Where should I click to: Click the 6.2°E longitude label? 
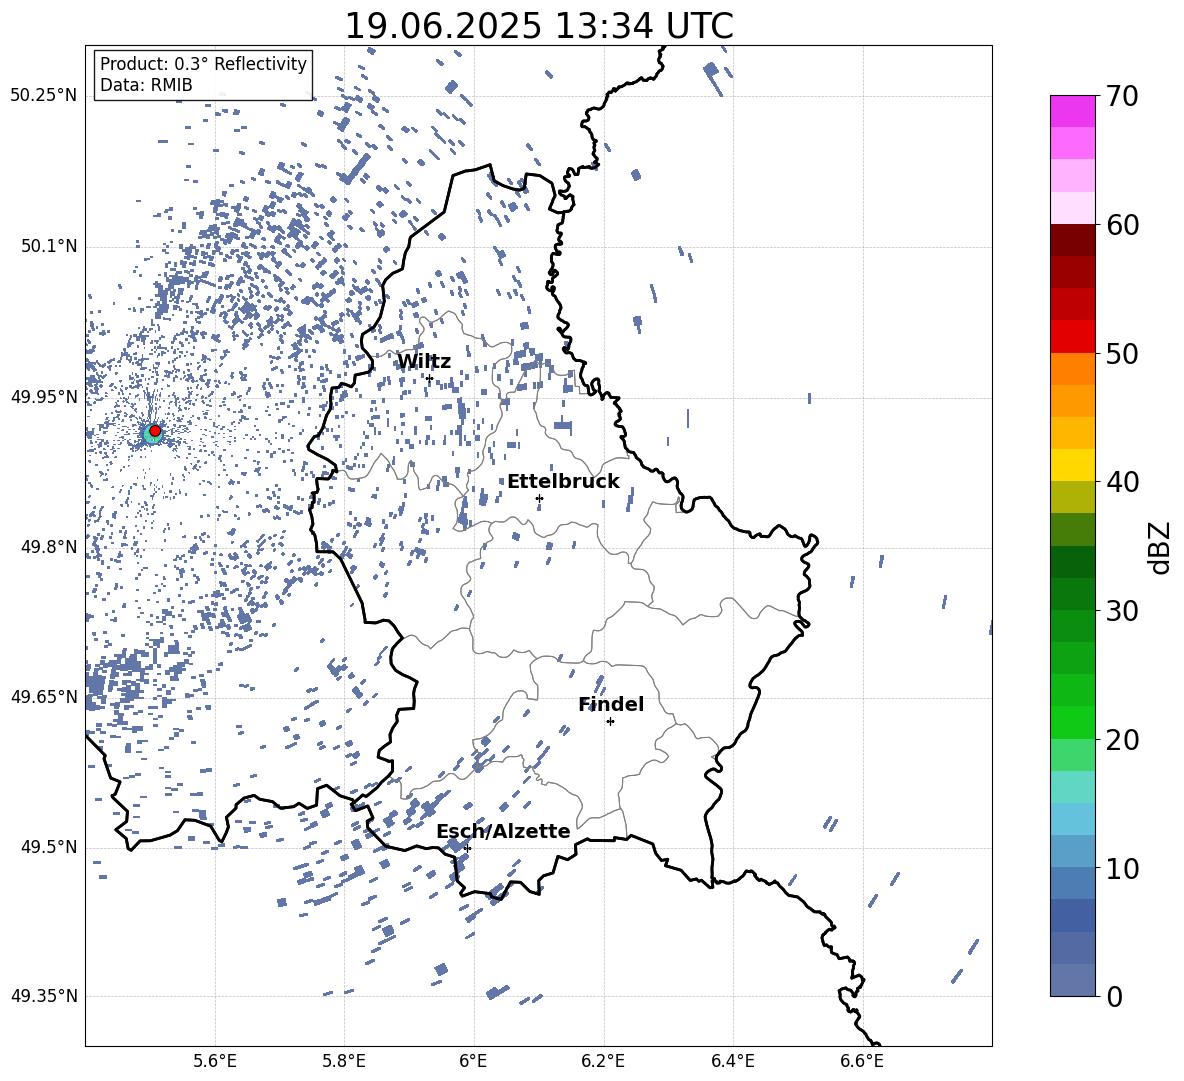tap(603, 1061)
